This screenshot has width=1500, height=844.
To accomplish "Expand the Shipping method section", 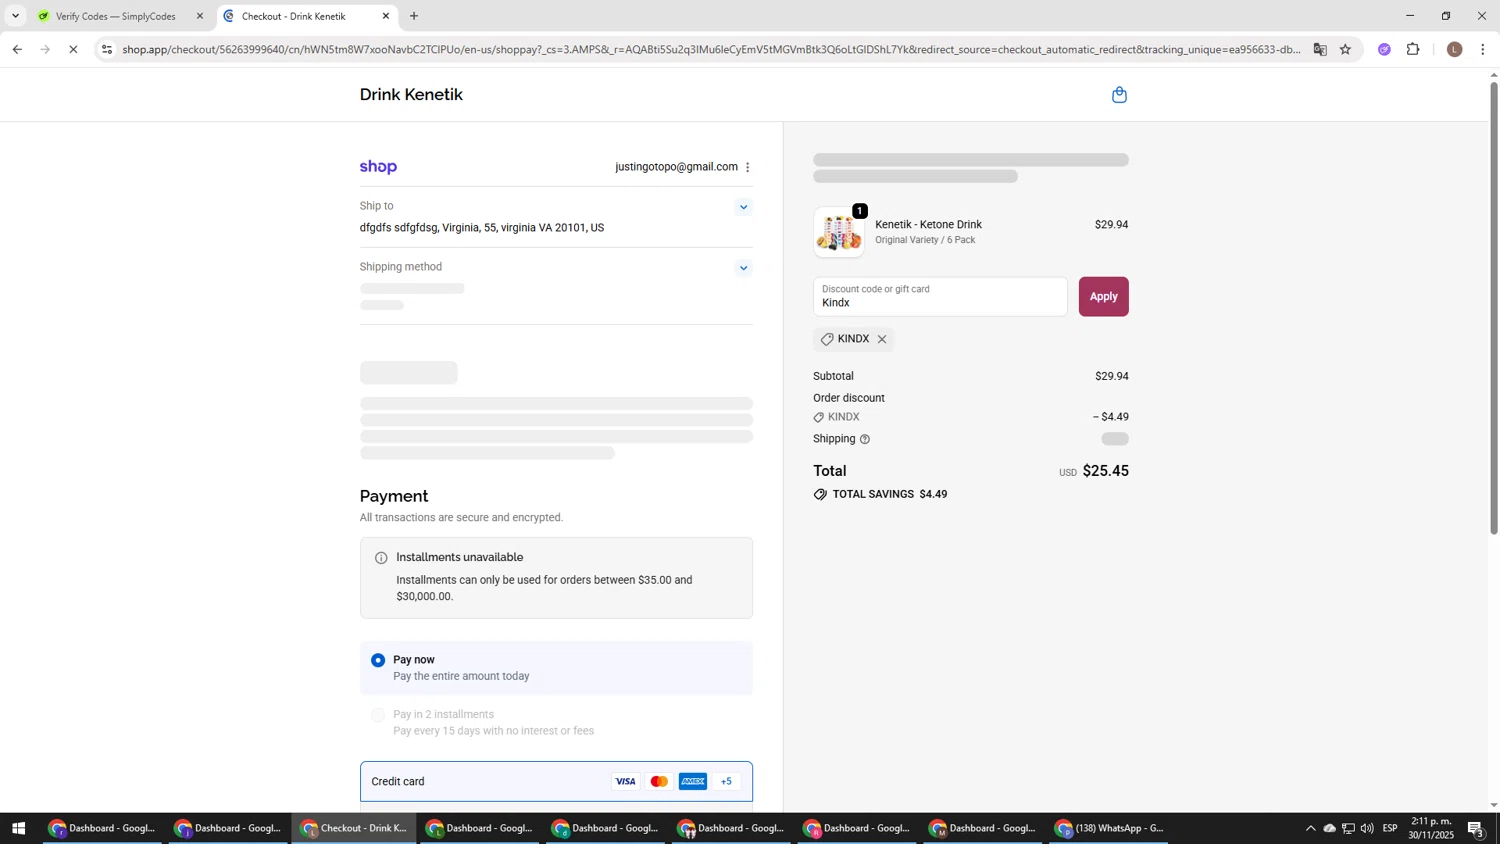I will coord(743,268).
